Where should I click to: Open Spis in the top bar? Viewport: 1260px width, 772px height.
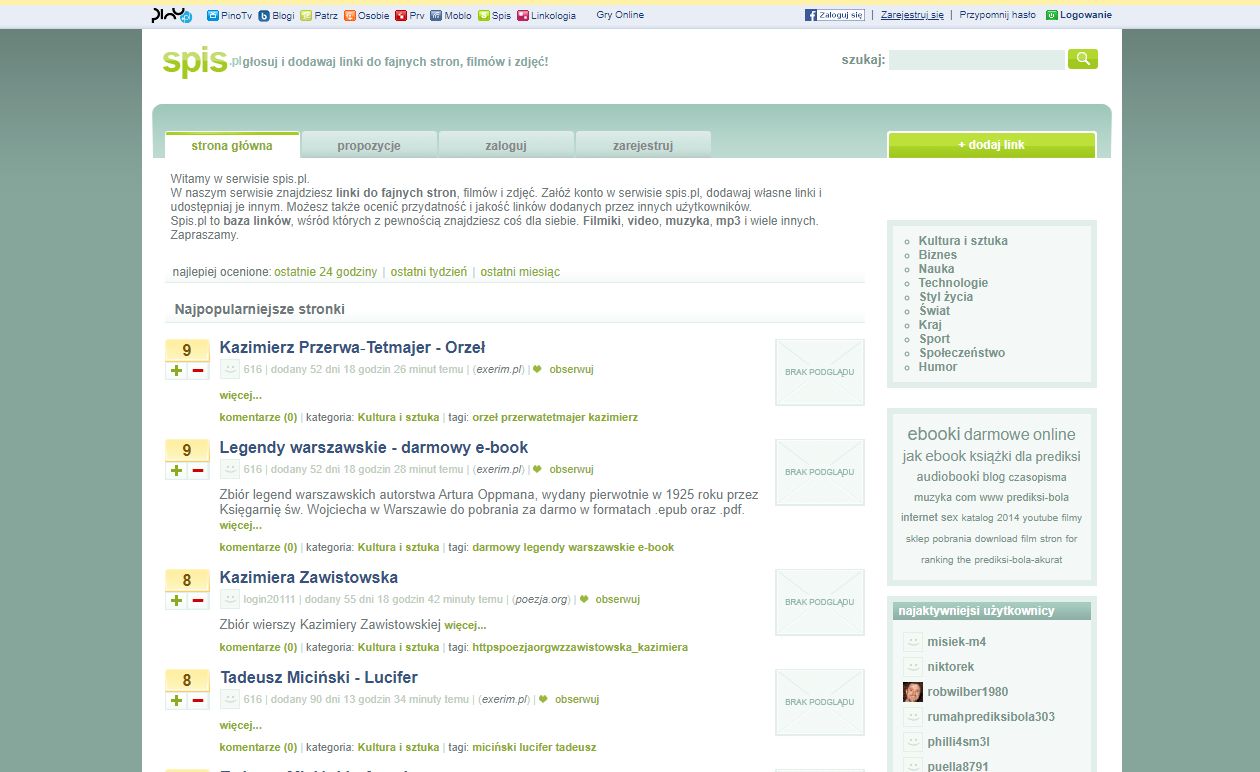click(x=494, y=16)
